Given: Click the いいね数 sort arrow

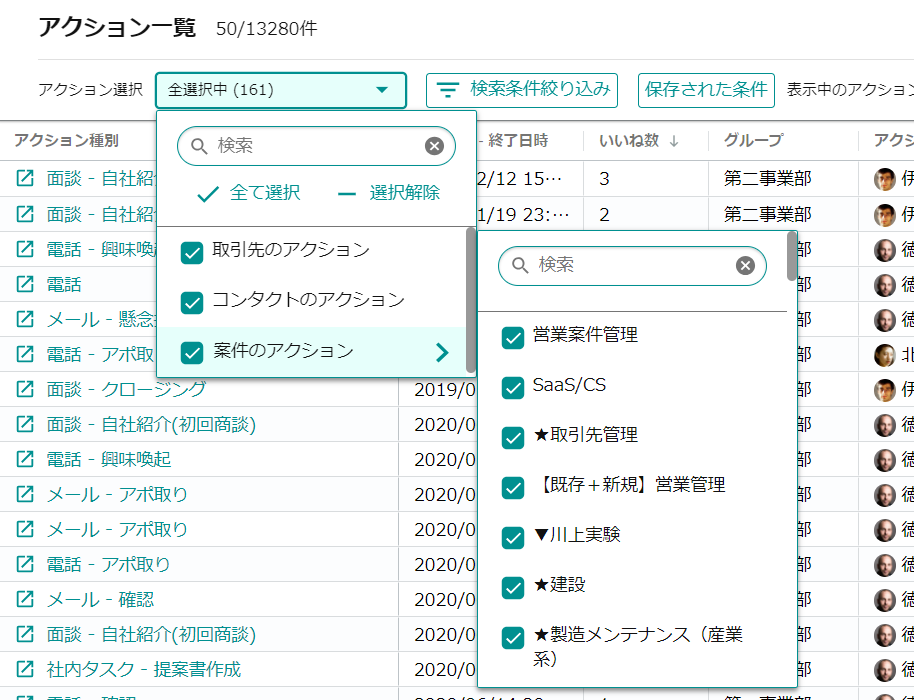Looking at the screenshot, I should click(x=674, y=141).
